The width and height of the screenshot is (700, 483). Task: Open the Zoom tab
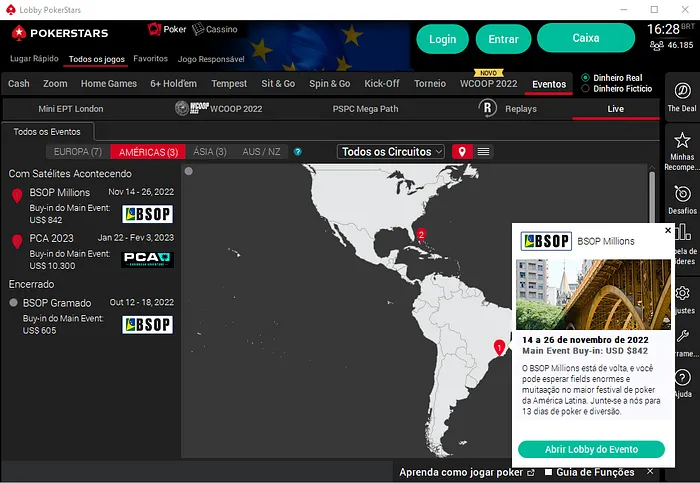pos(55,83)
